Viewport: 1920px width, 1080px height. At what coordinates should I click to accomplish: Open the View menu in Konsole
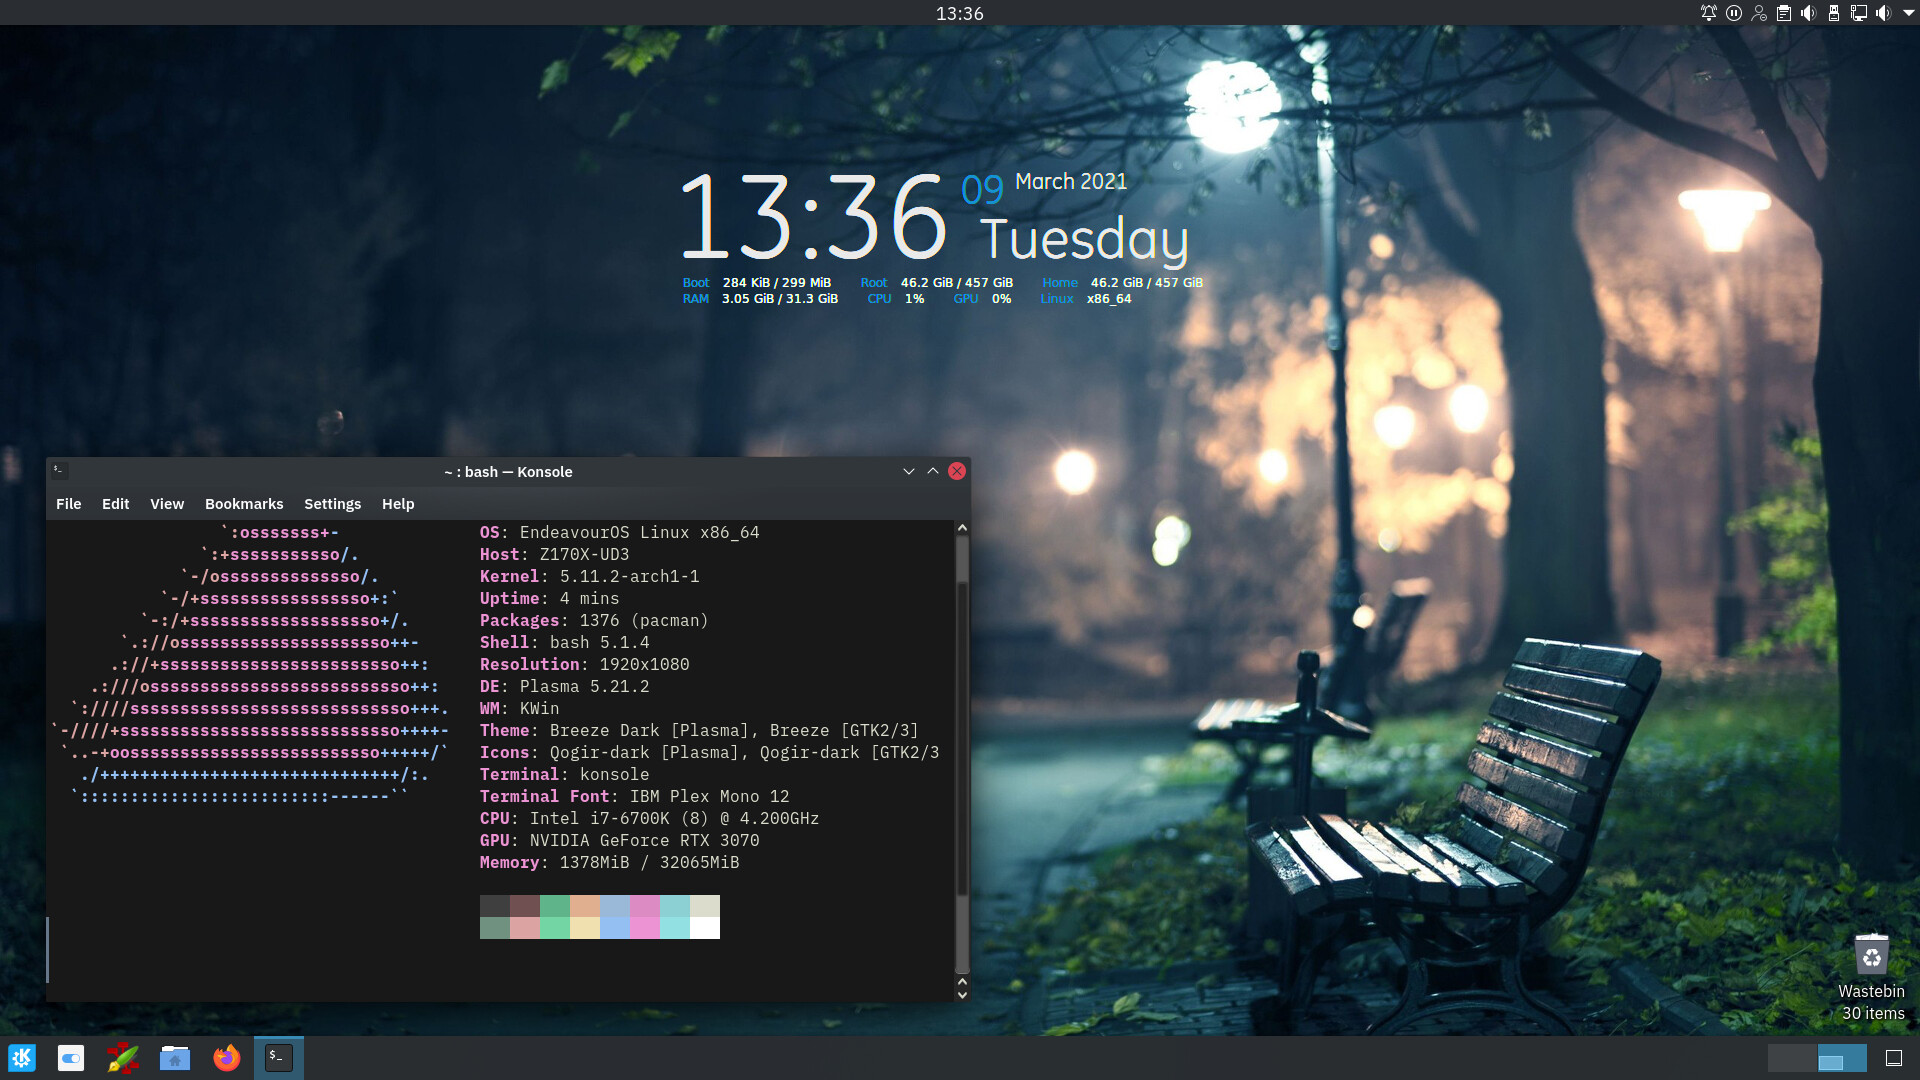167,504
